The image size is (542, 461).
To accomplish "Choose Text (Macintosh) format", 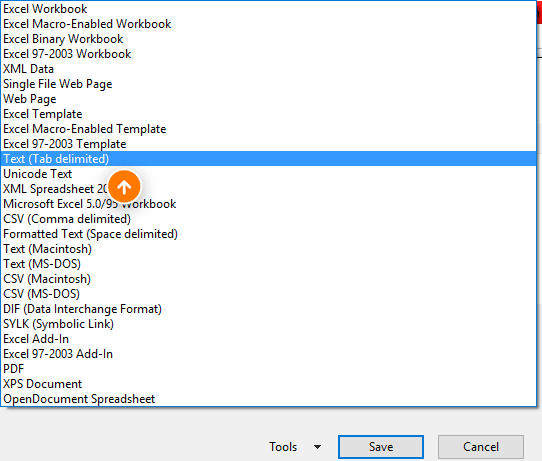I will pos(268,249).
